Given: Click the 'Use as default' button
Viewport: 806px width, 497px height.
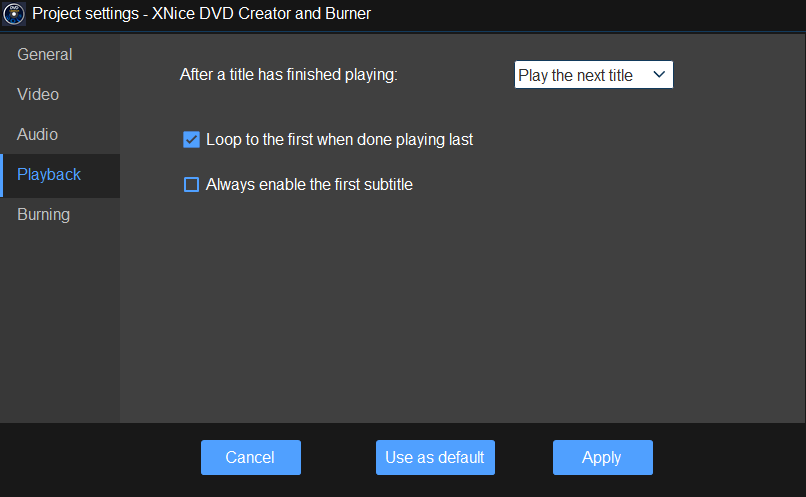Looking at the screenshot, I should tap(435, 457).
